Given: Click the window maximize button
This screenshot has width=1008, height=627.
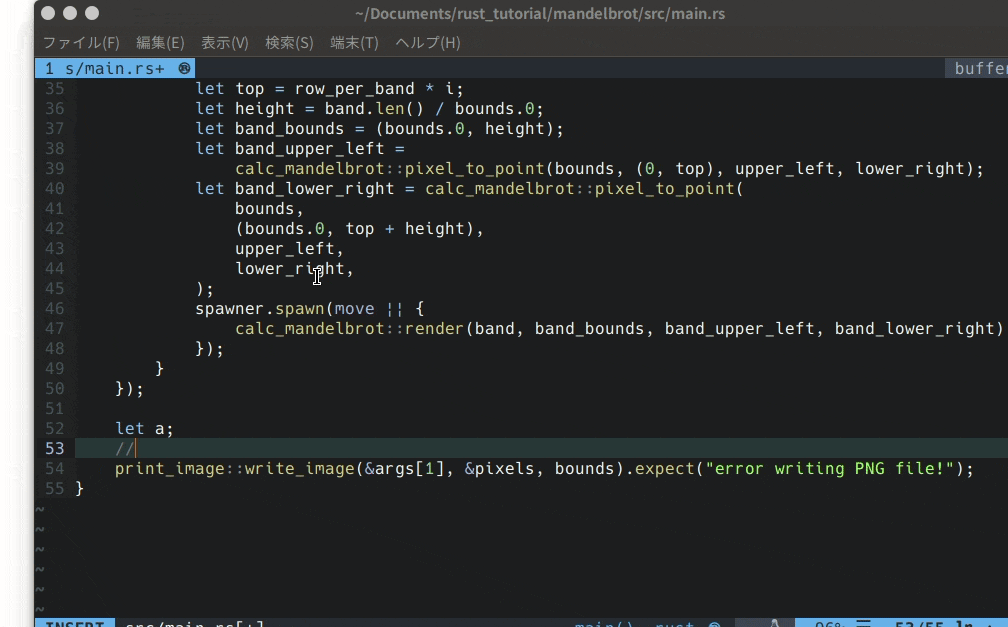Looking at the screenshot, I should 92,13.
